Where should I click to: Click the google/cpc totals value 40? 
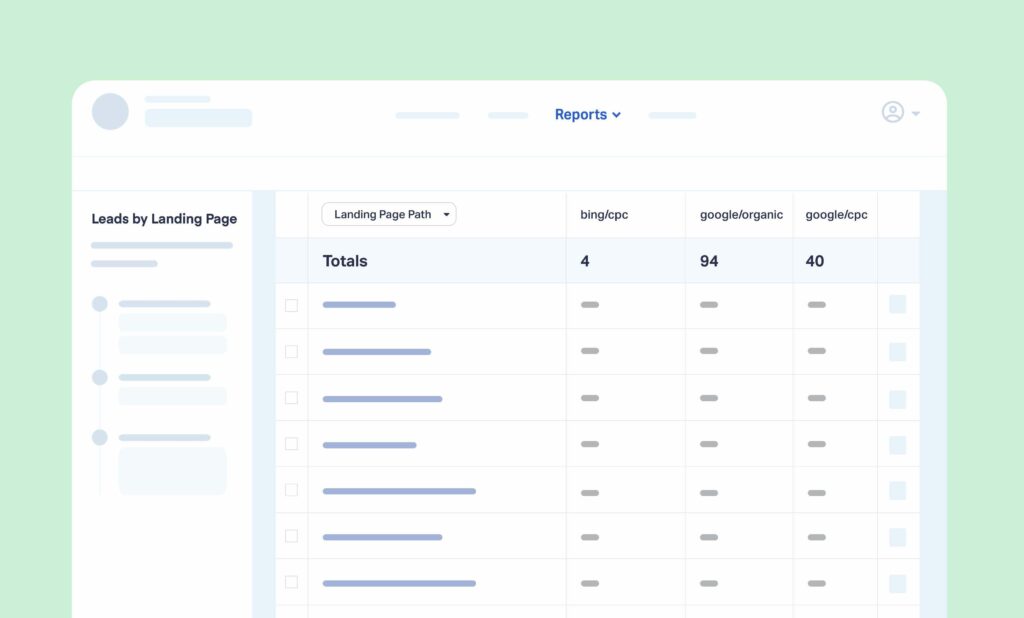point(815,261)
